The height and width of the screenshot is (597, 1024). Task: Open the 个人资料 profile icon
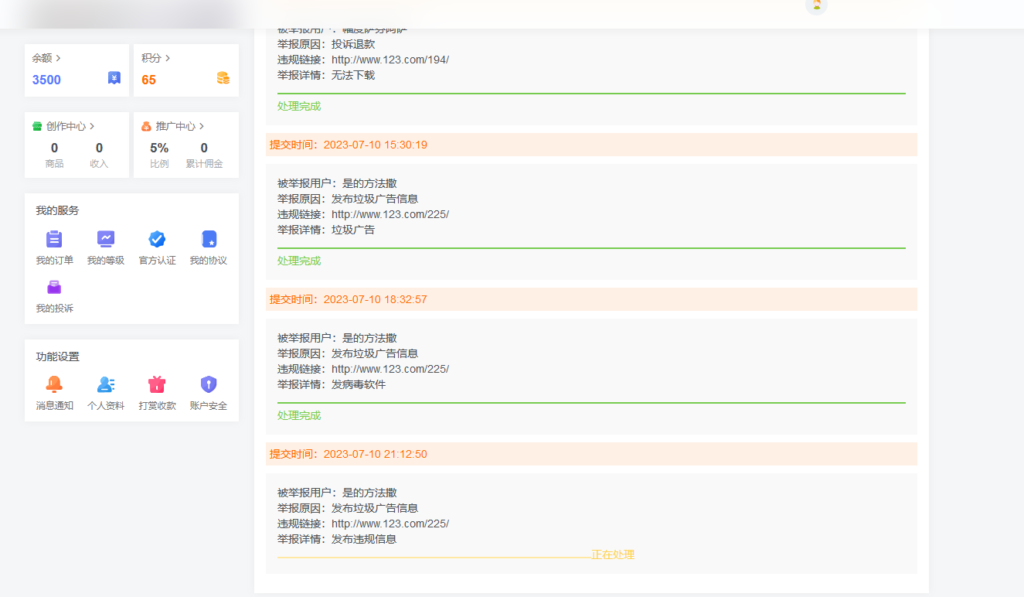tap(106, 385)
